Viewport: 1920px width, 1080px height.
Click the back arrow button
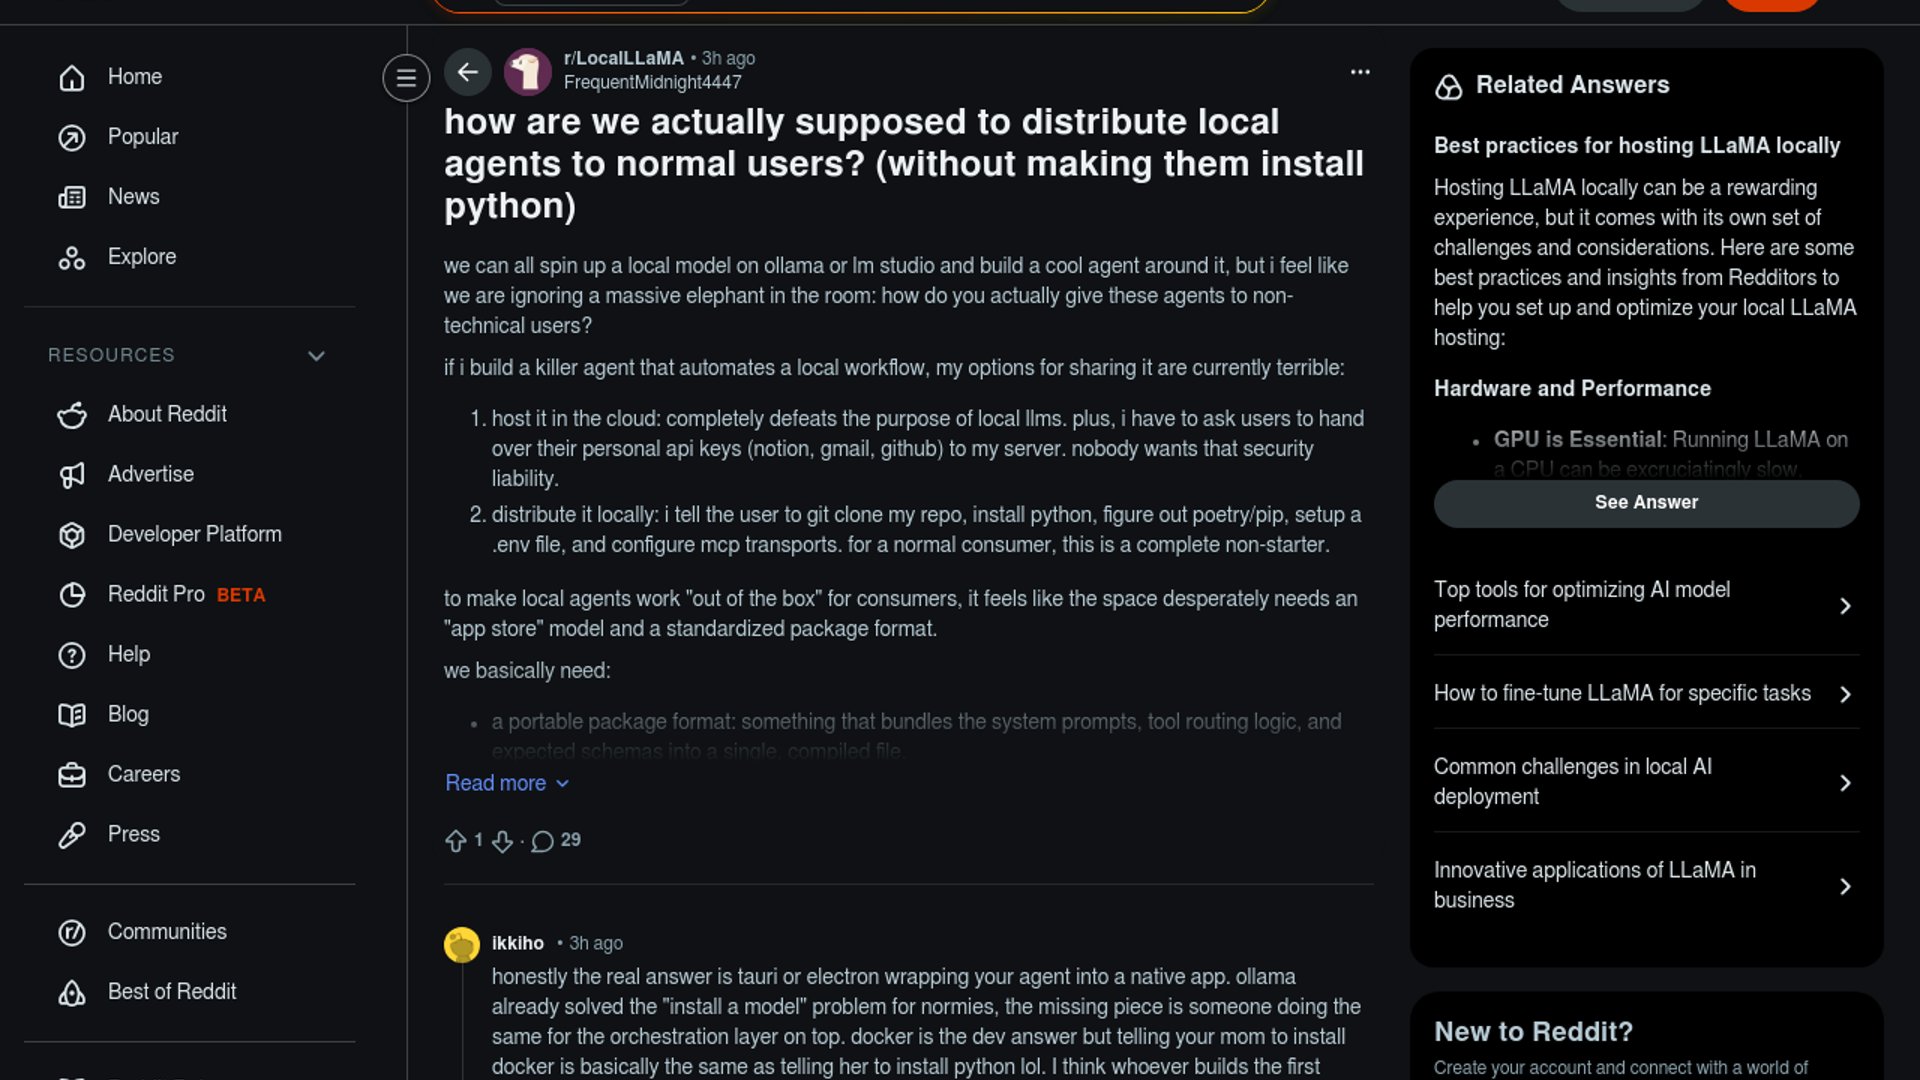point(467,72)
